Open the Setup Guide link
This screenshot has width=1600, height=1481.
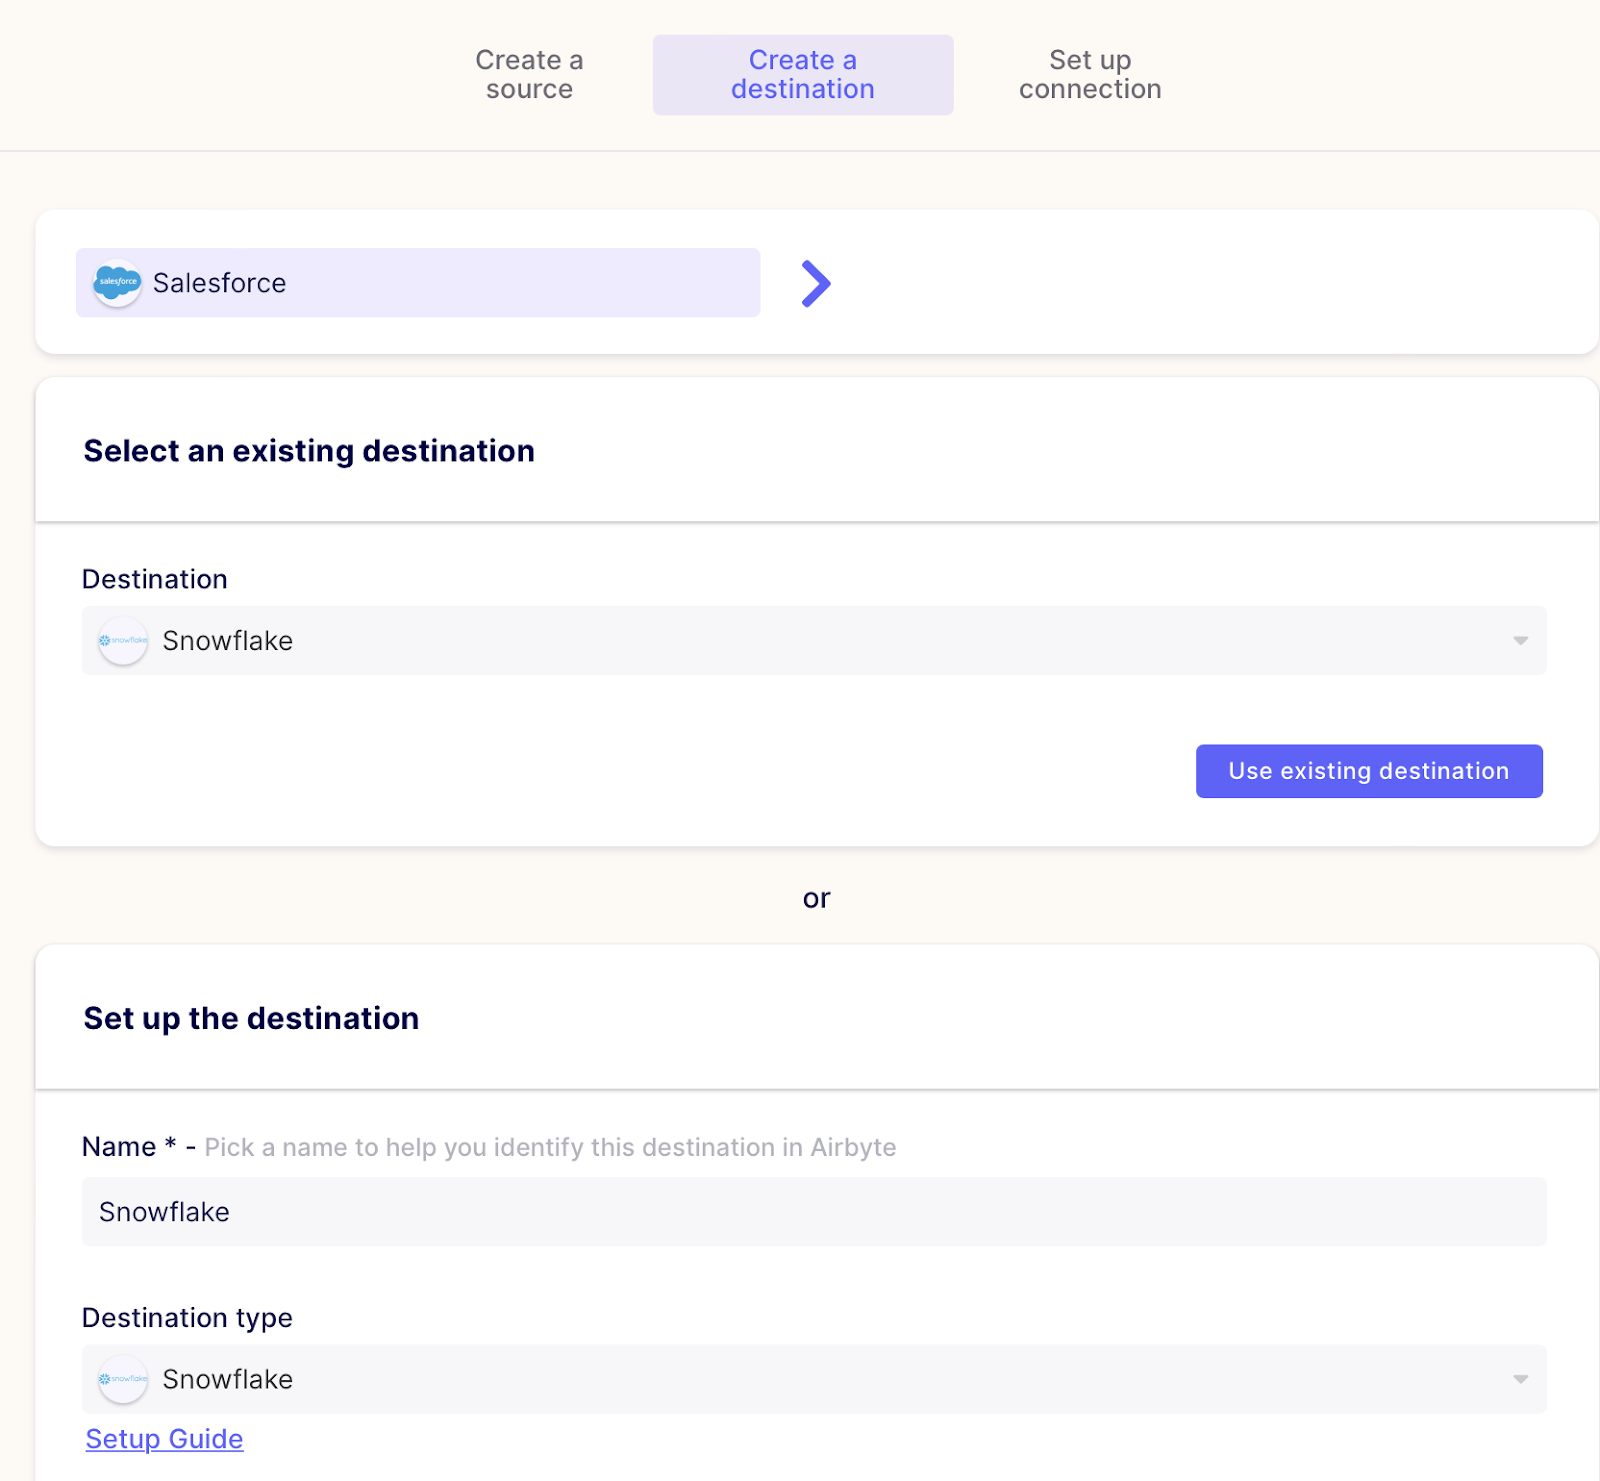[164, 1438]
